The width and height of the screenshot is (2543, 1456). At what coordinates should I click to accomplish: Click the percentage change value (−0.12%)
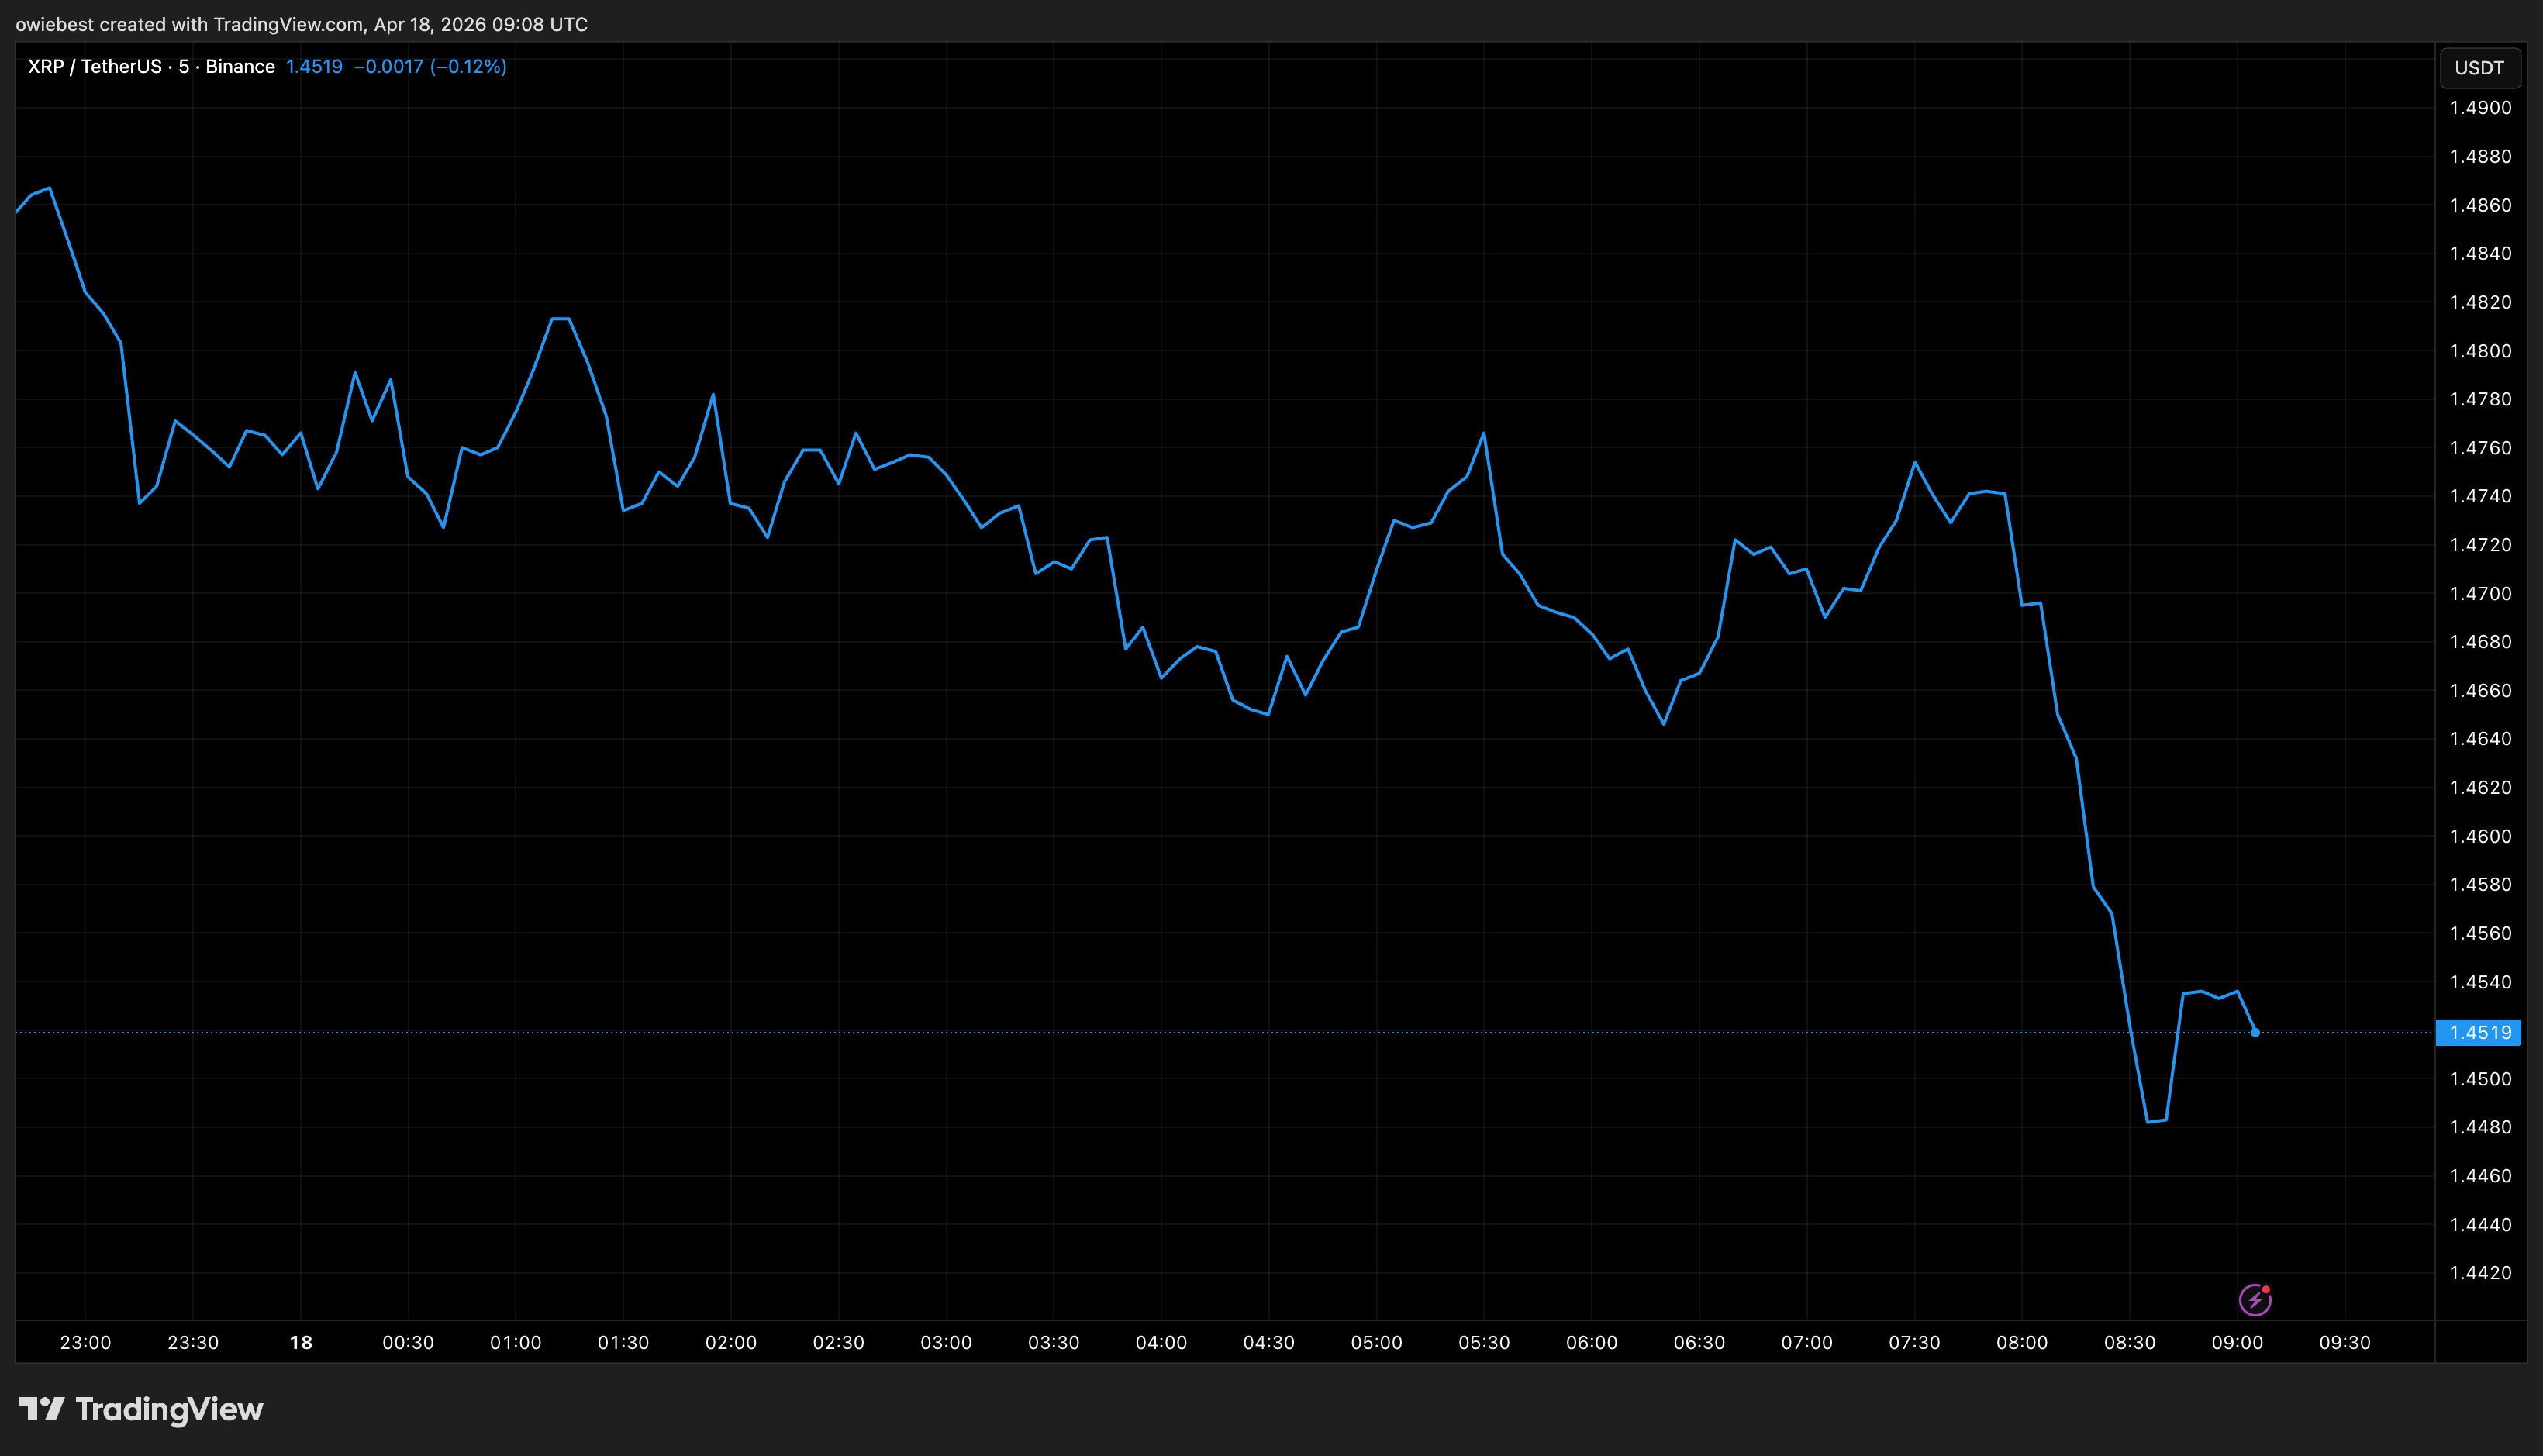[468, 66]
